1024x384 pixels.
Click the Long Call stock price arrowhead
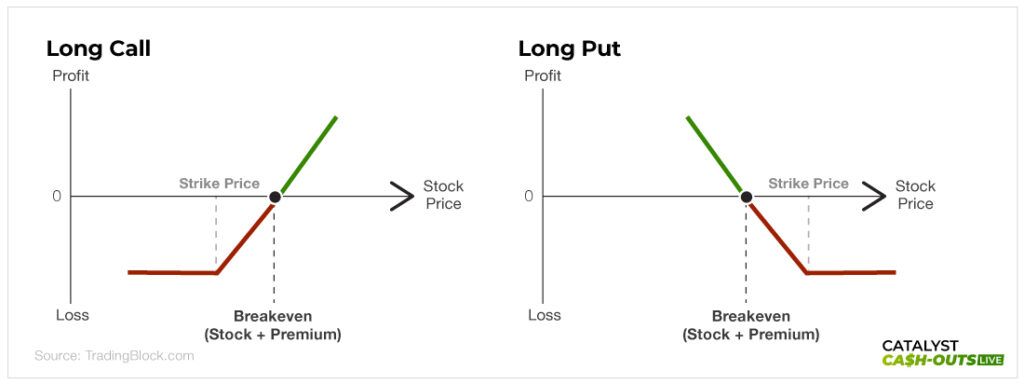point(402,197)
